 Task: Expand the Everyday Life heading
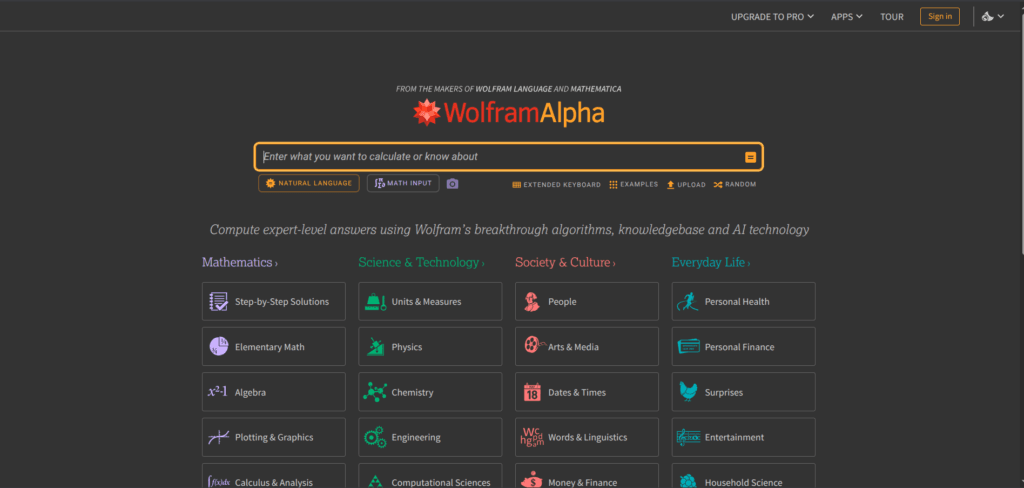click(711, 263)
